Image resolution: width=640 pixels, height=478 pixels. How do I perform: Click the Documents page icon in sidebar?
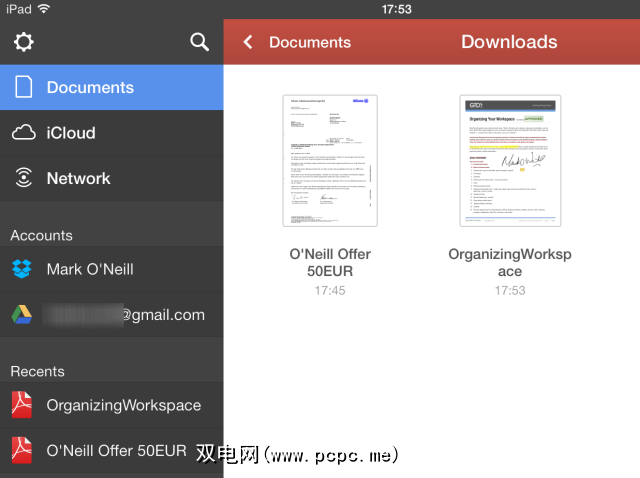point(24,87)
